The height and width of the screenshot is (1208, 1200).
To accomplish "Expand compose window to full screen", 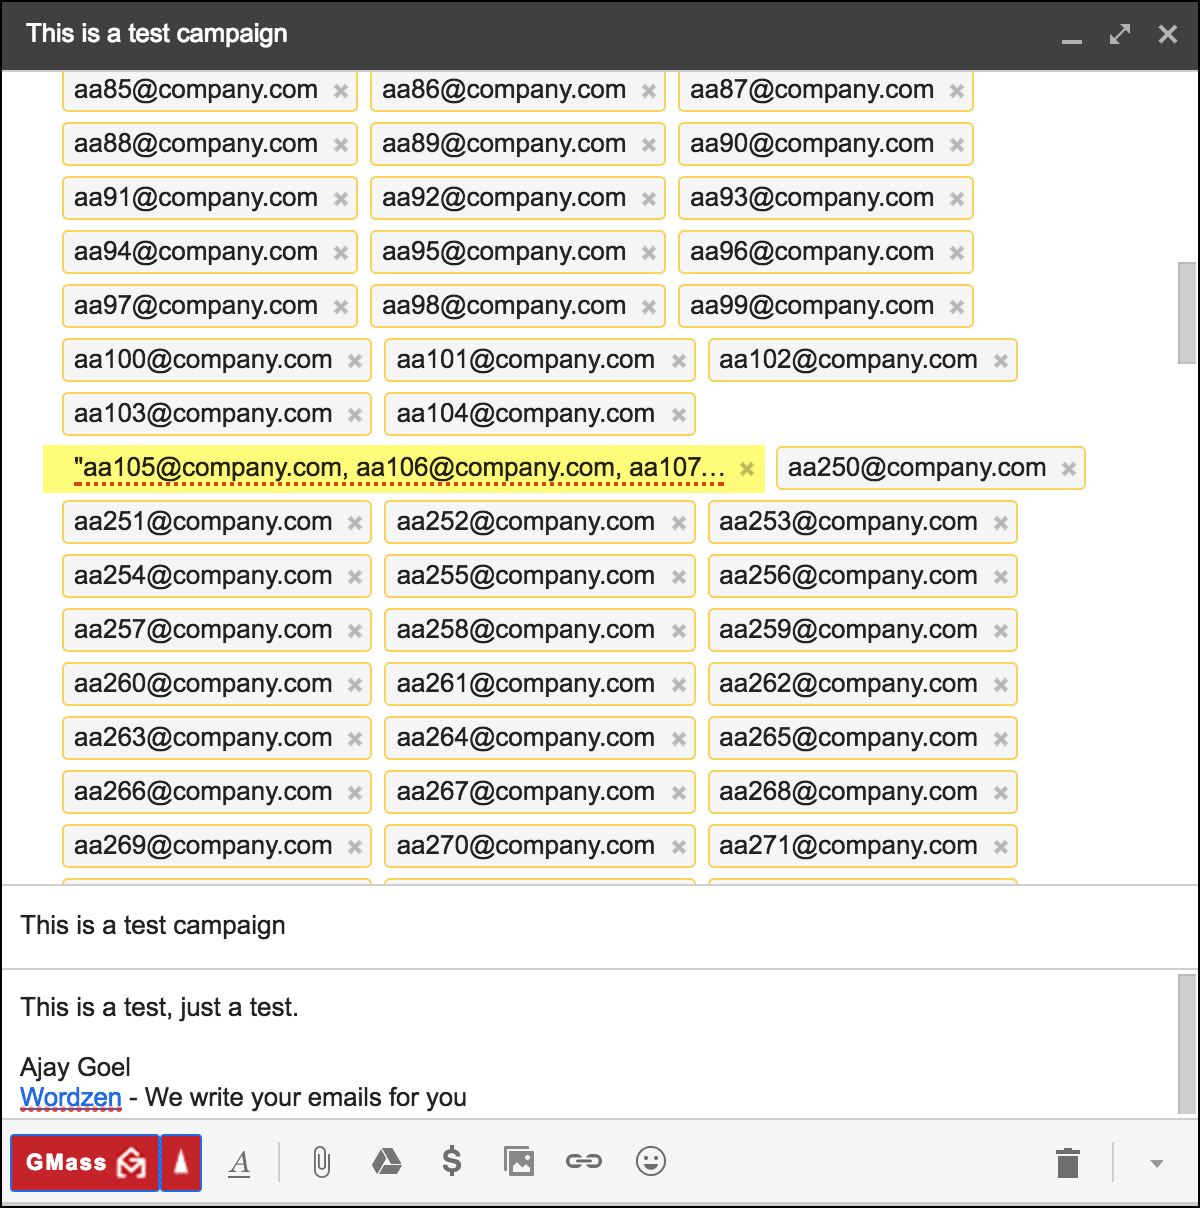I will pyautogui.click(x=1118, y=33).
